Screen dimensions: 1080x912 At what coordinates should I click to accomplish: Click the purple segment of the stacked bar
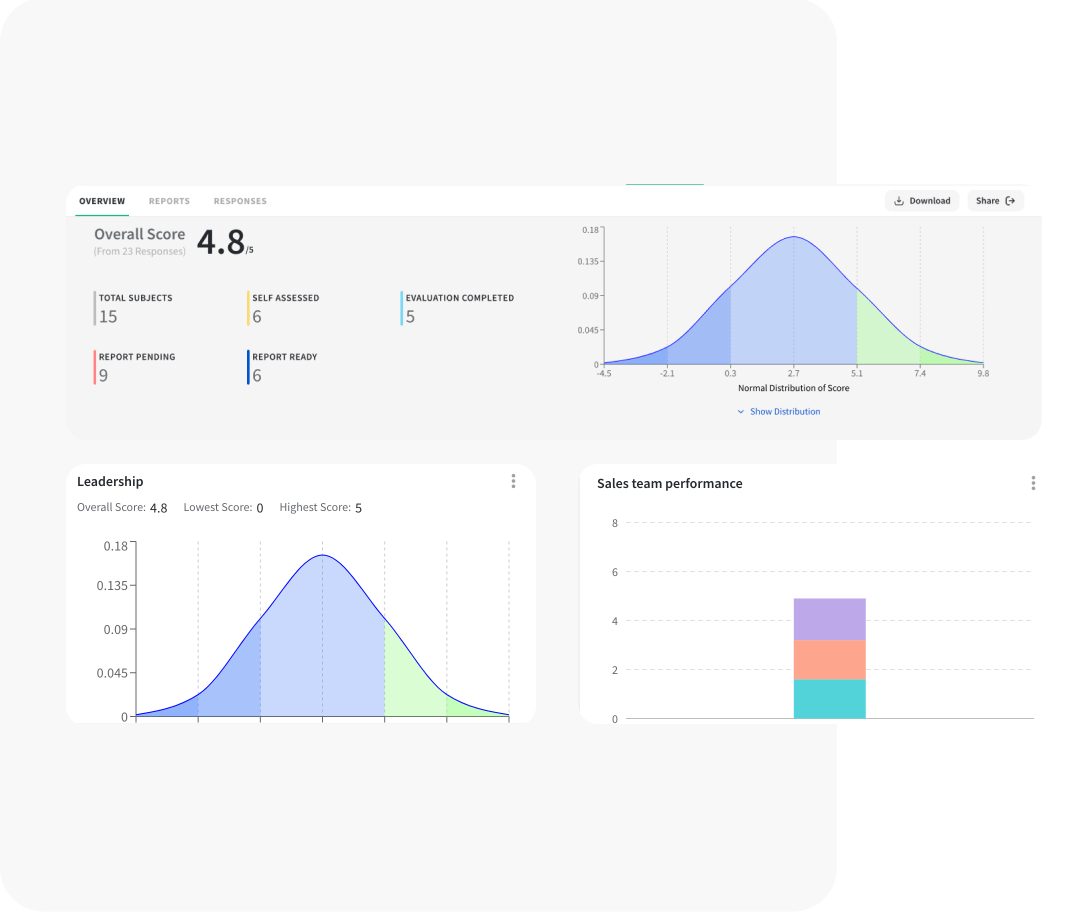pyautogui.click(x=829, y=619)
